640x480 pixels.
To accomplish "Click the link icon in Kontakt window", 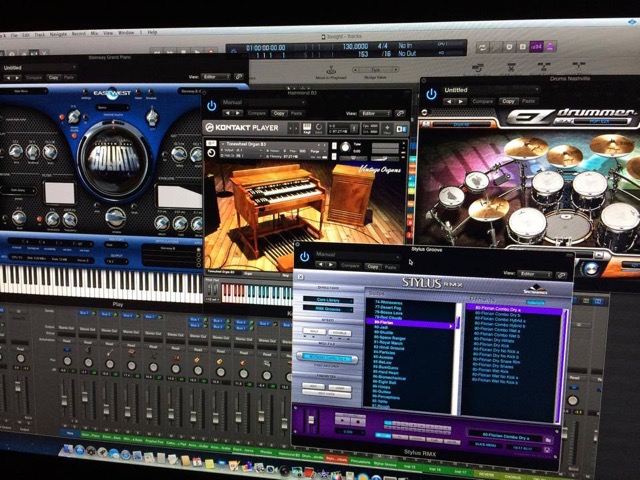I will [400, 114].
